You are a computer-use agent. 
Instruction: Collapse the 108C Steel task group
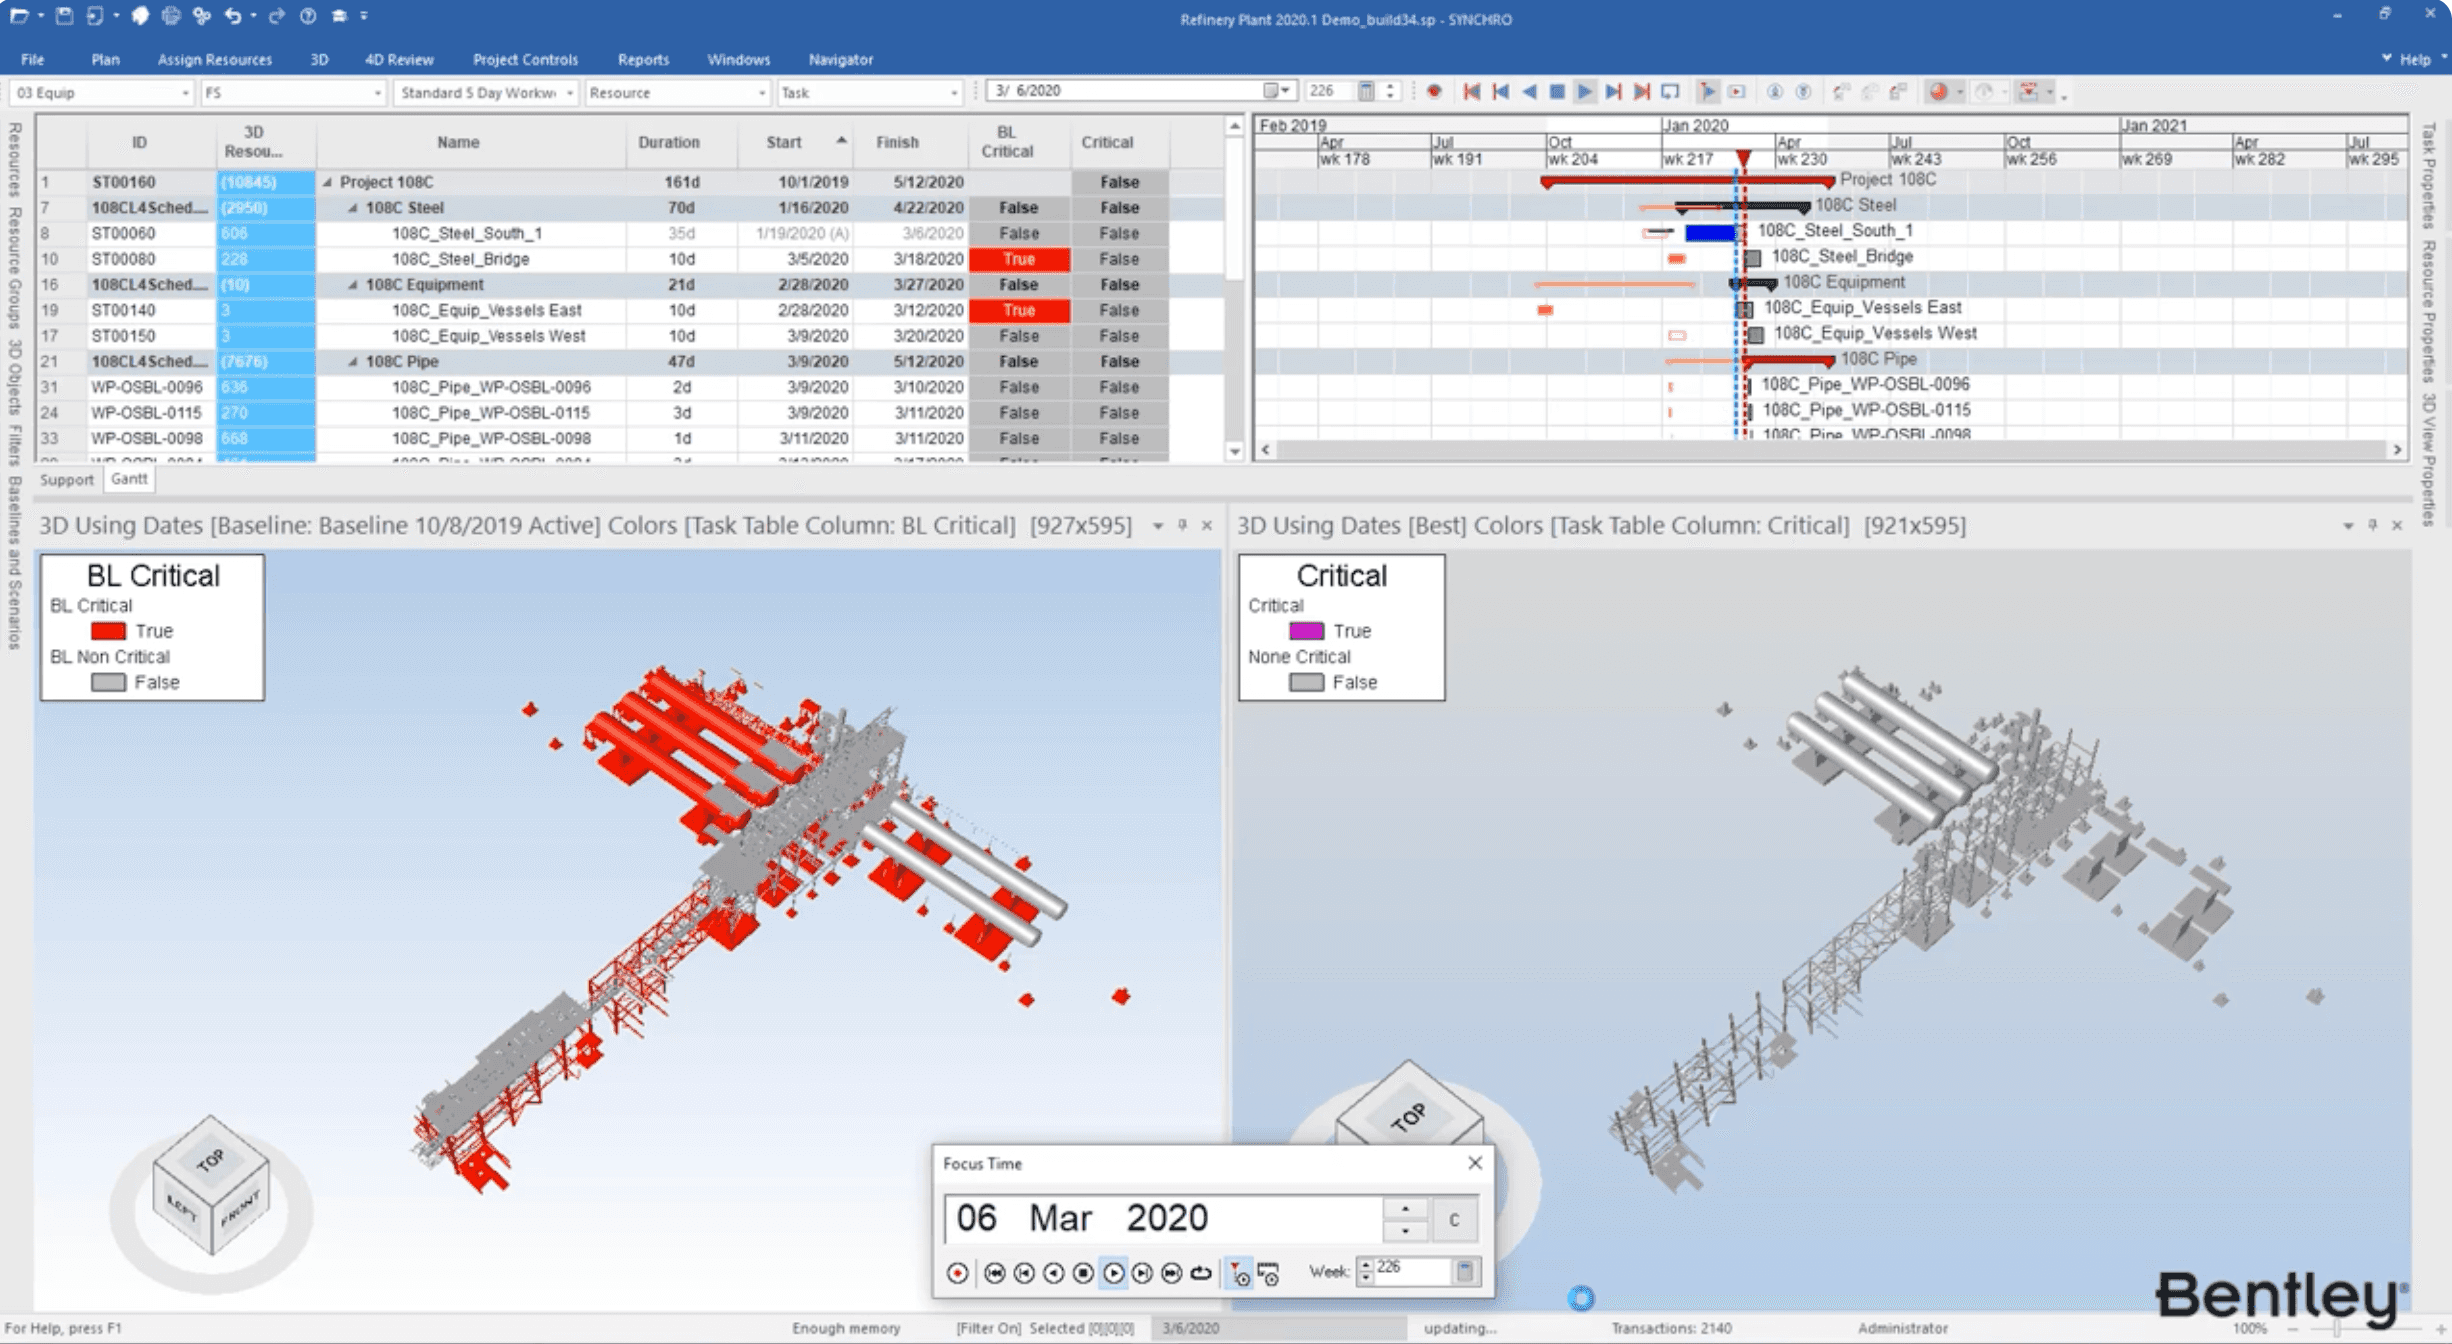tap(352, 208)
